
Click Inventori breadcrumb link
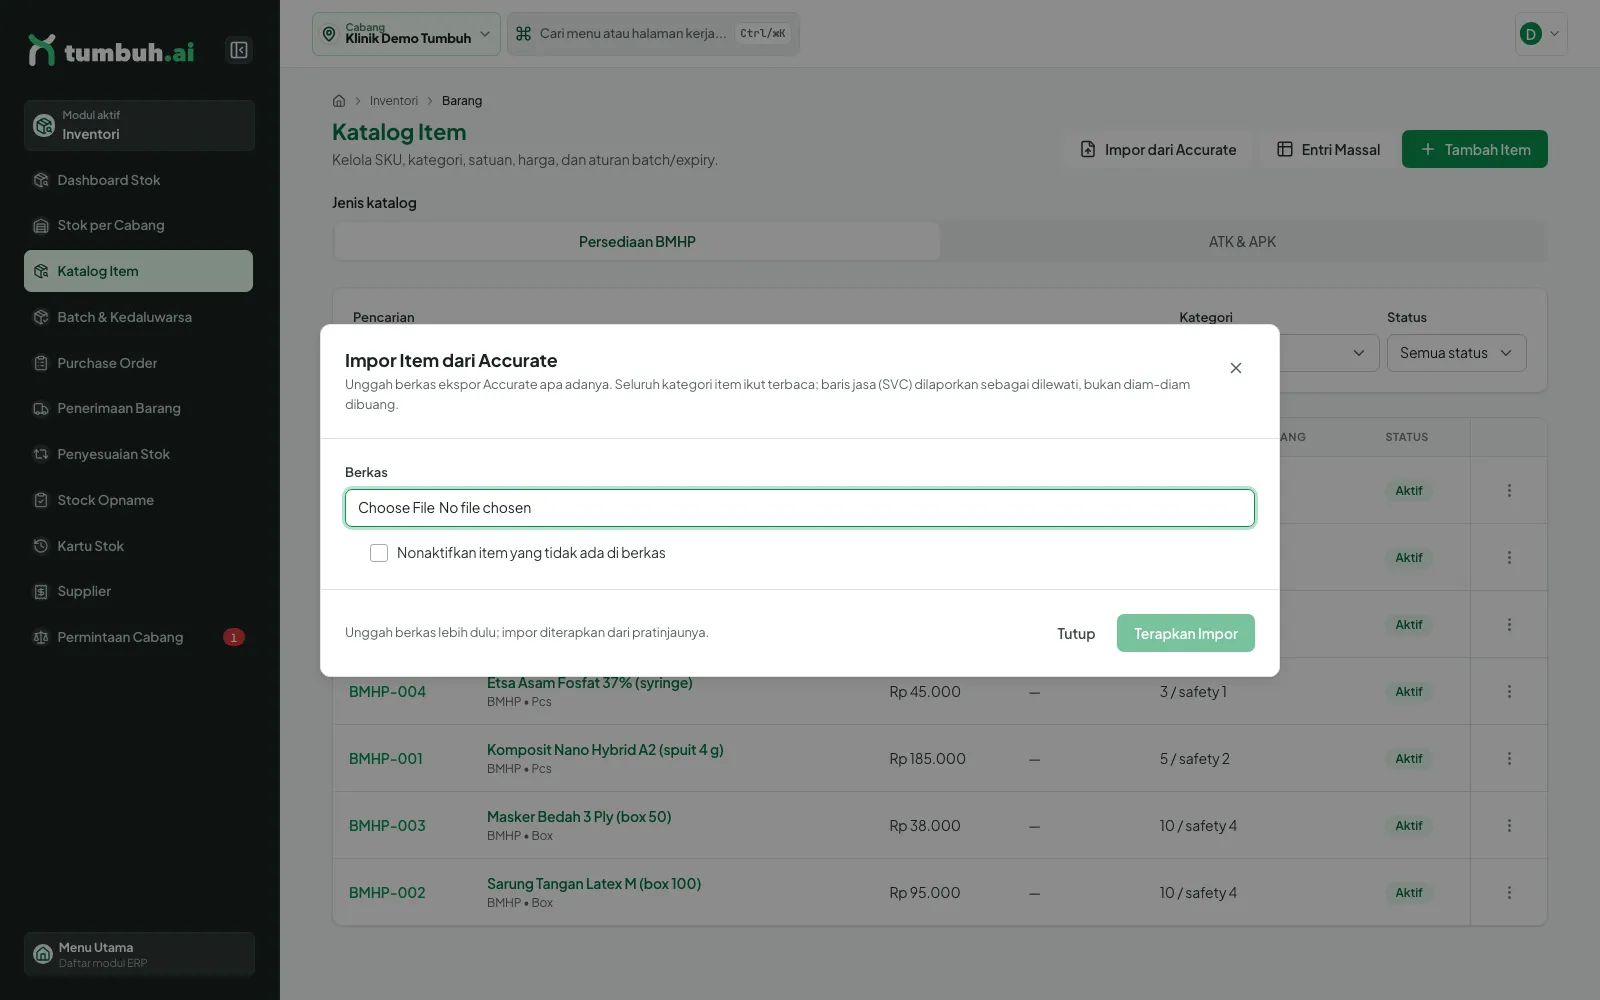tap(394, 101)
